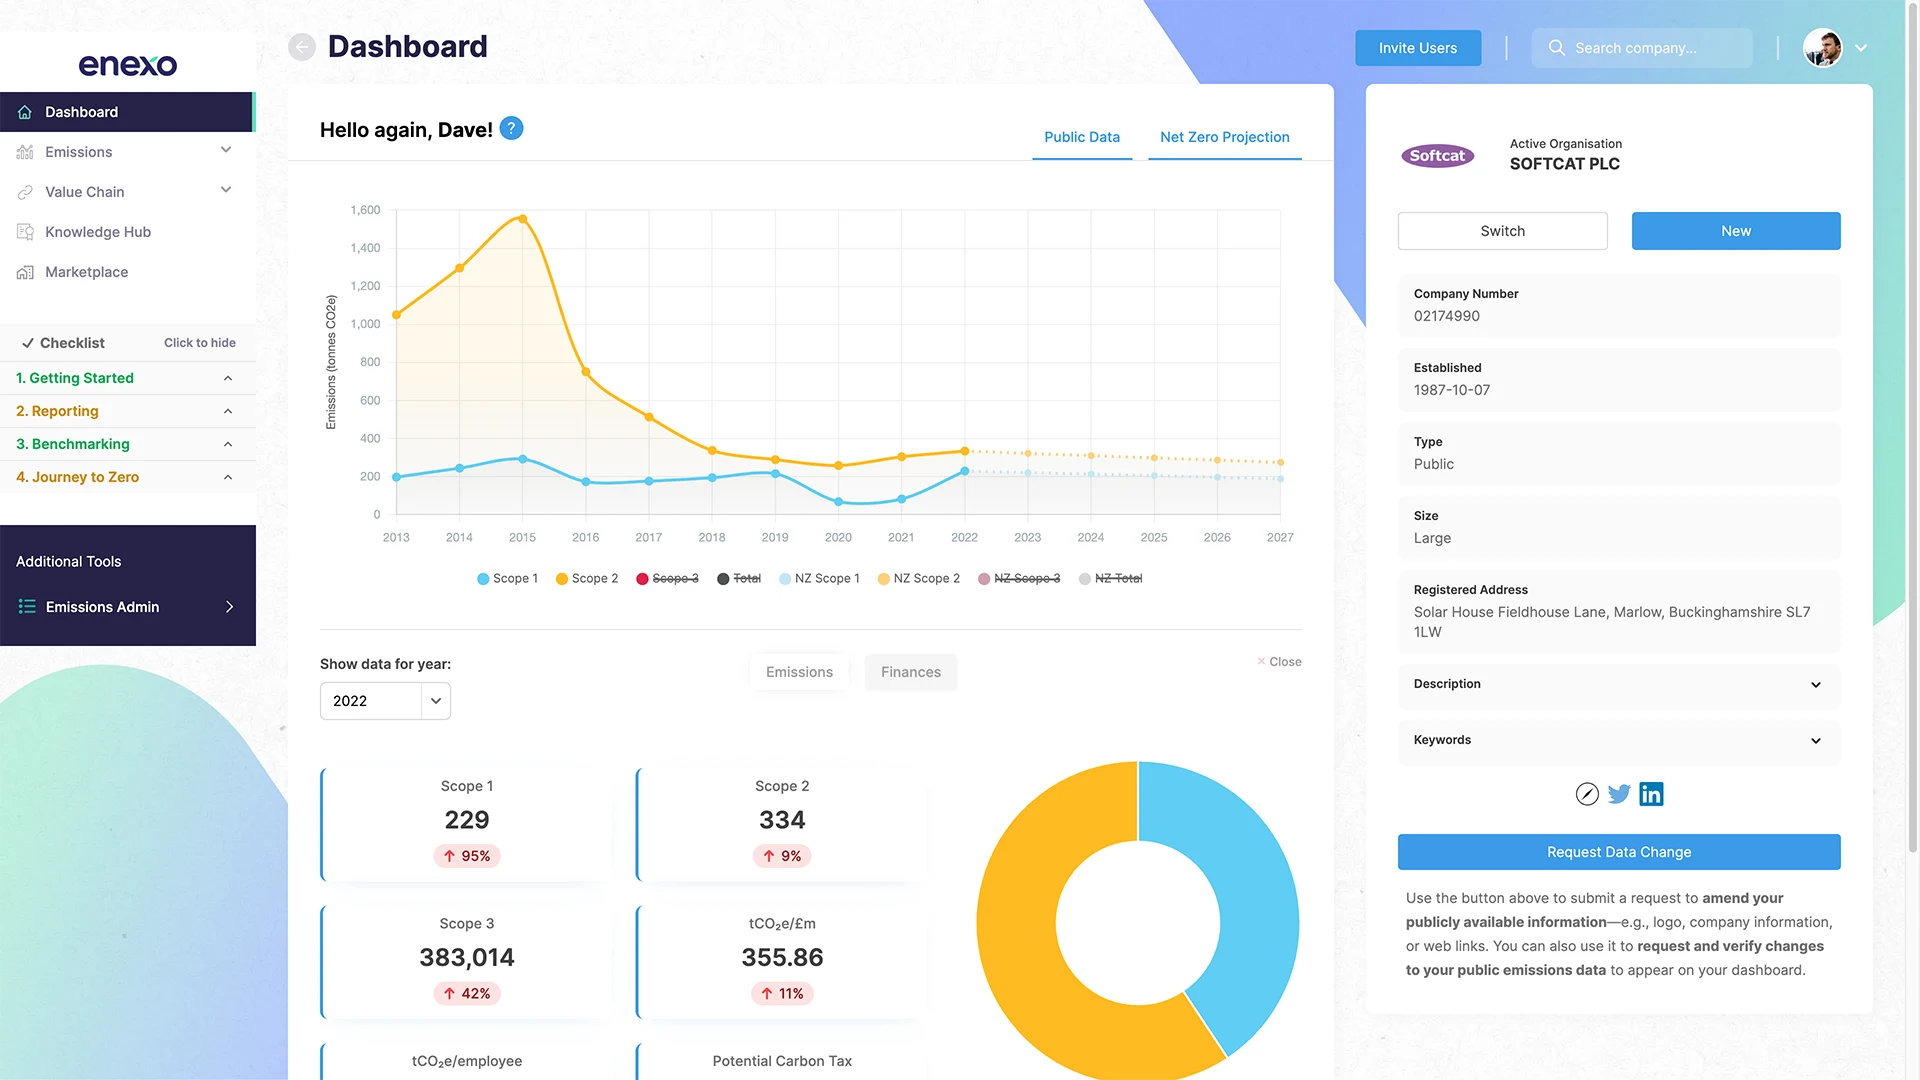This screenshot has width=1920, height=1080.
Task: Open Emissions Admin arrow
Action: pos(229,607)
